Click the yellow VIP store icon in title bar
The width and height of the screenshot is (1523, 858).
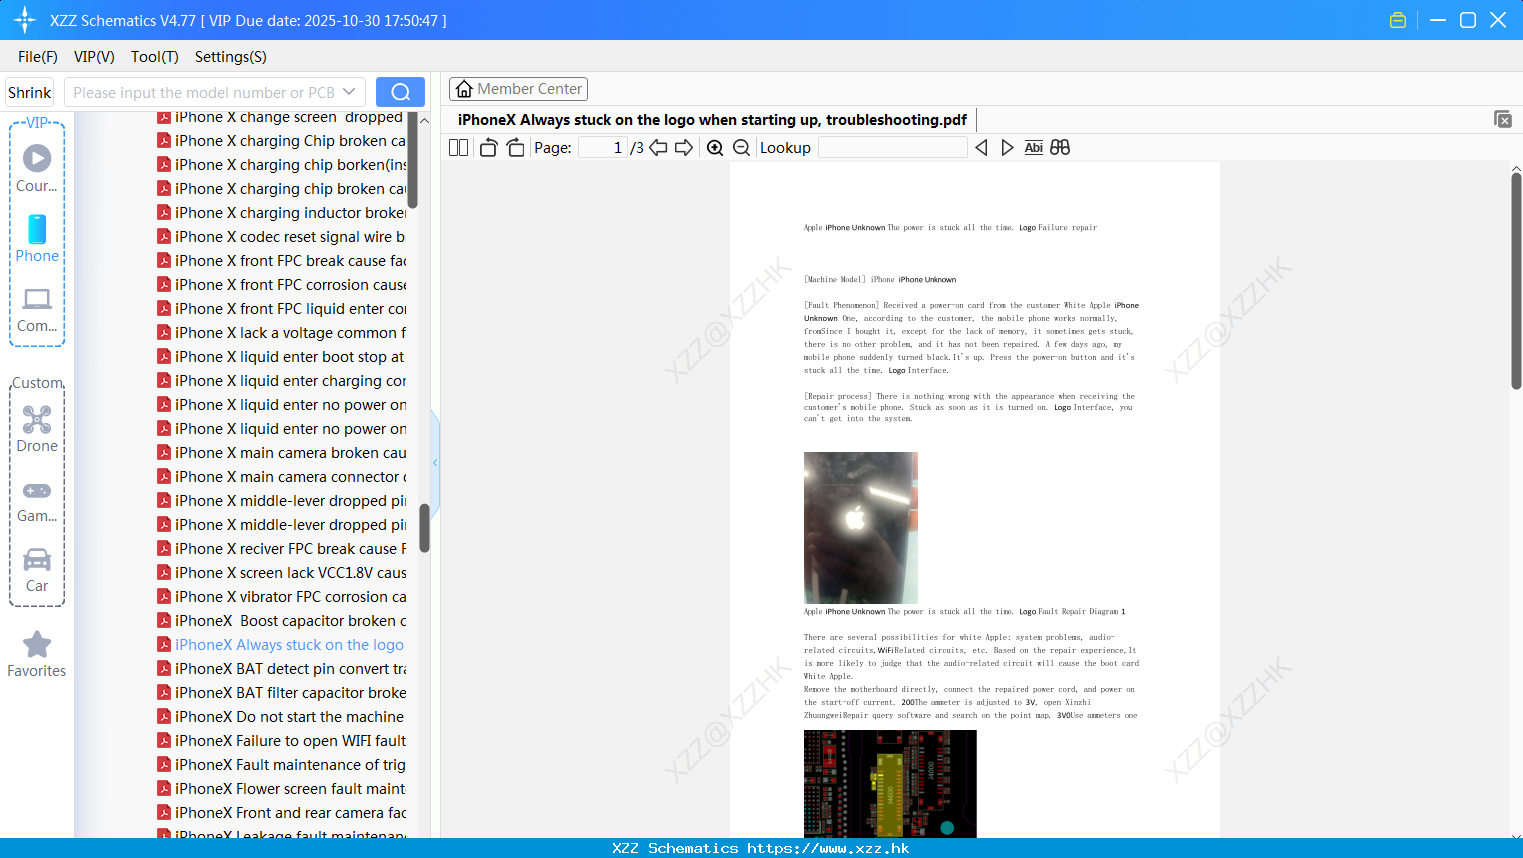point(1398,20)
